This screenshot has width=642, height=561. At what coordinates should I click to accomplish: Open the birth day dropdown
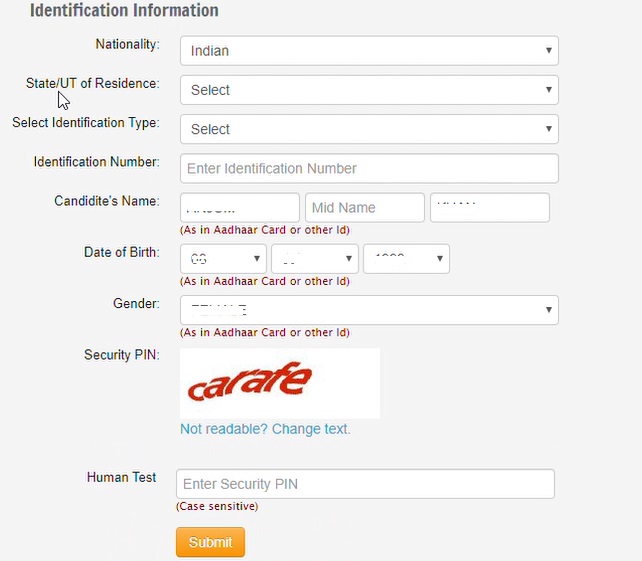coord(223,259)
